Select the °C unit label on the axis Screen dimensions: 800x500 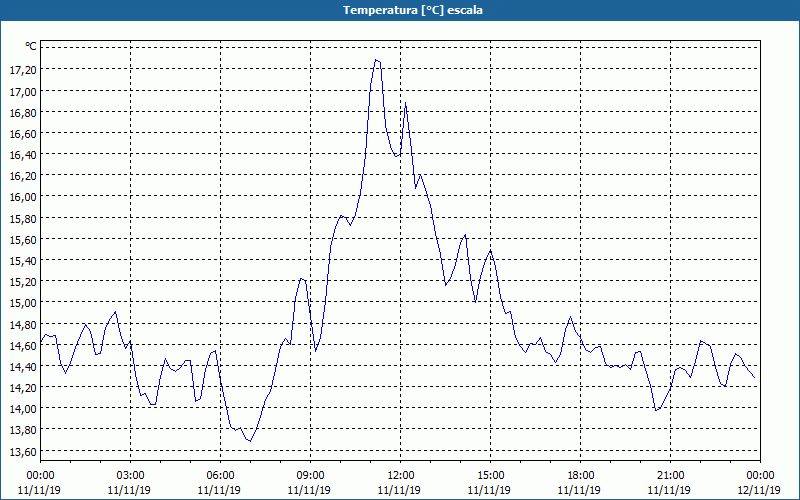pyautogui.click(x=31, y=46)
